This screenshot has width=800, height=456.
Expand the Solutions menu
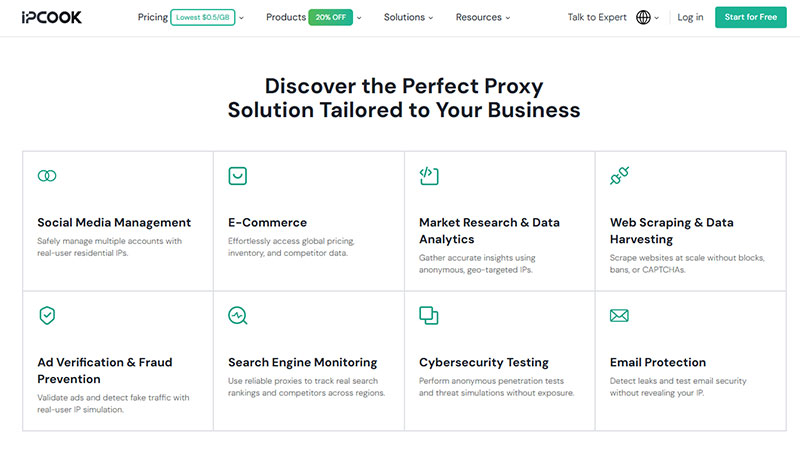(408, 17)
